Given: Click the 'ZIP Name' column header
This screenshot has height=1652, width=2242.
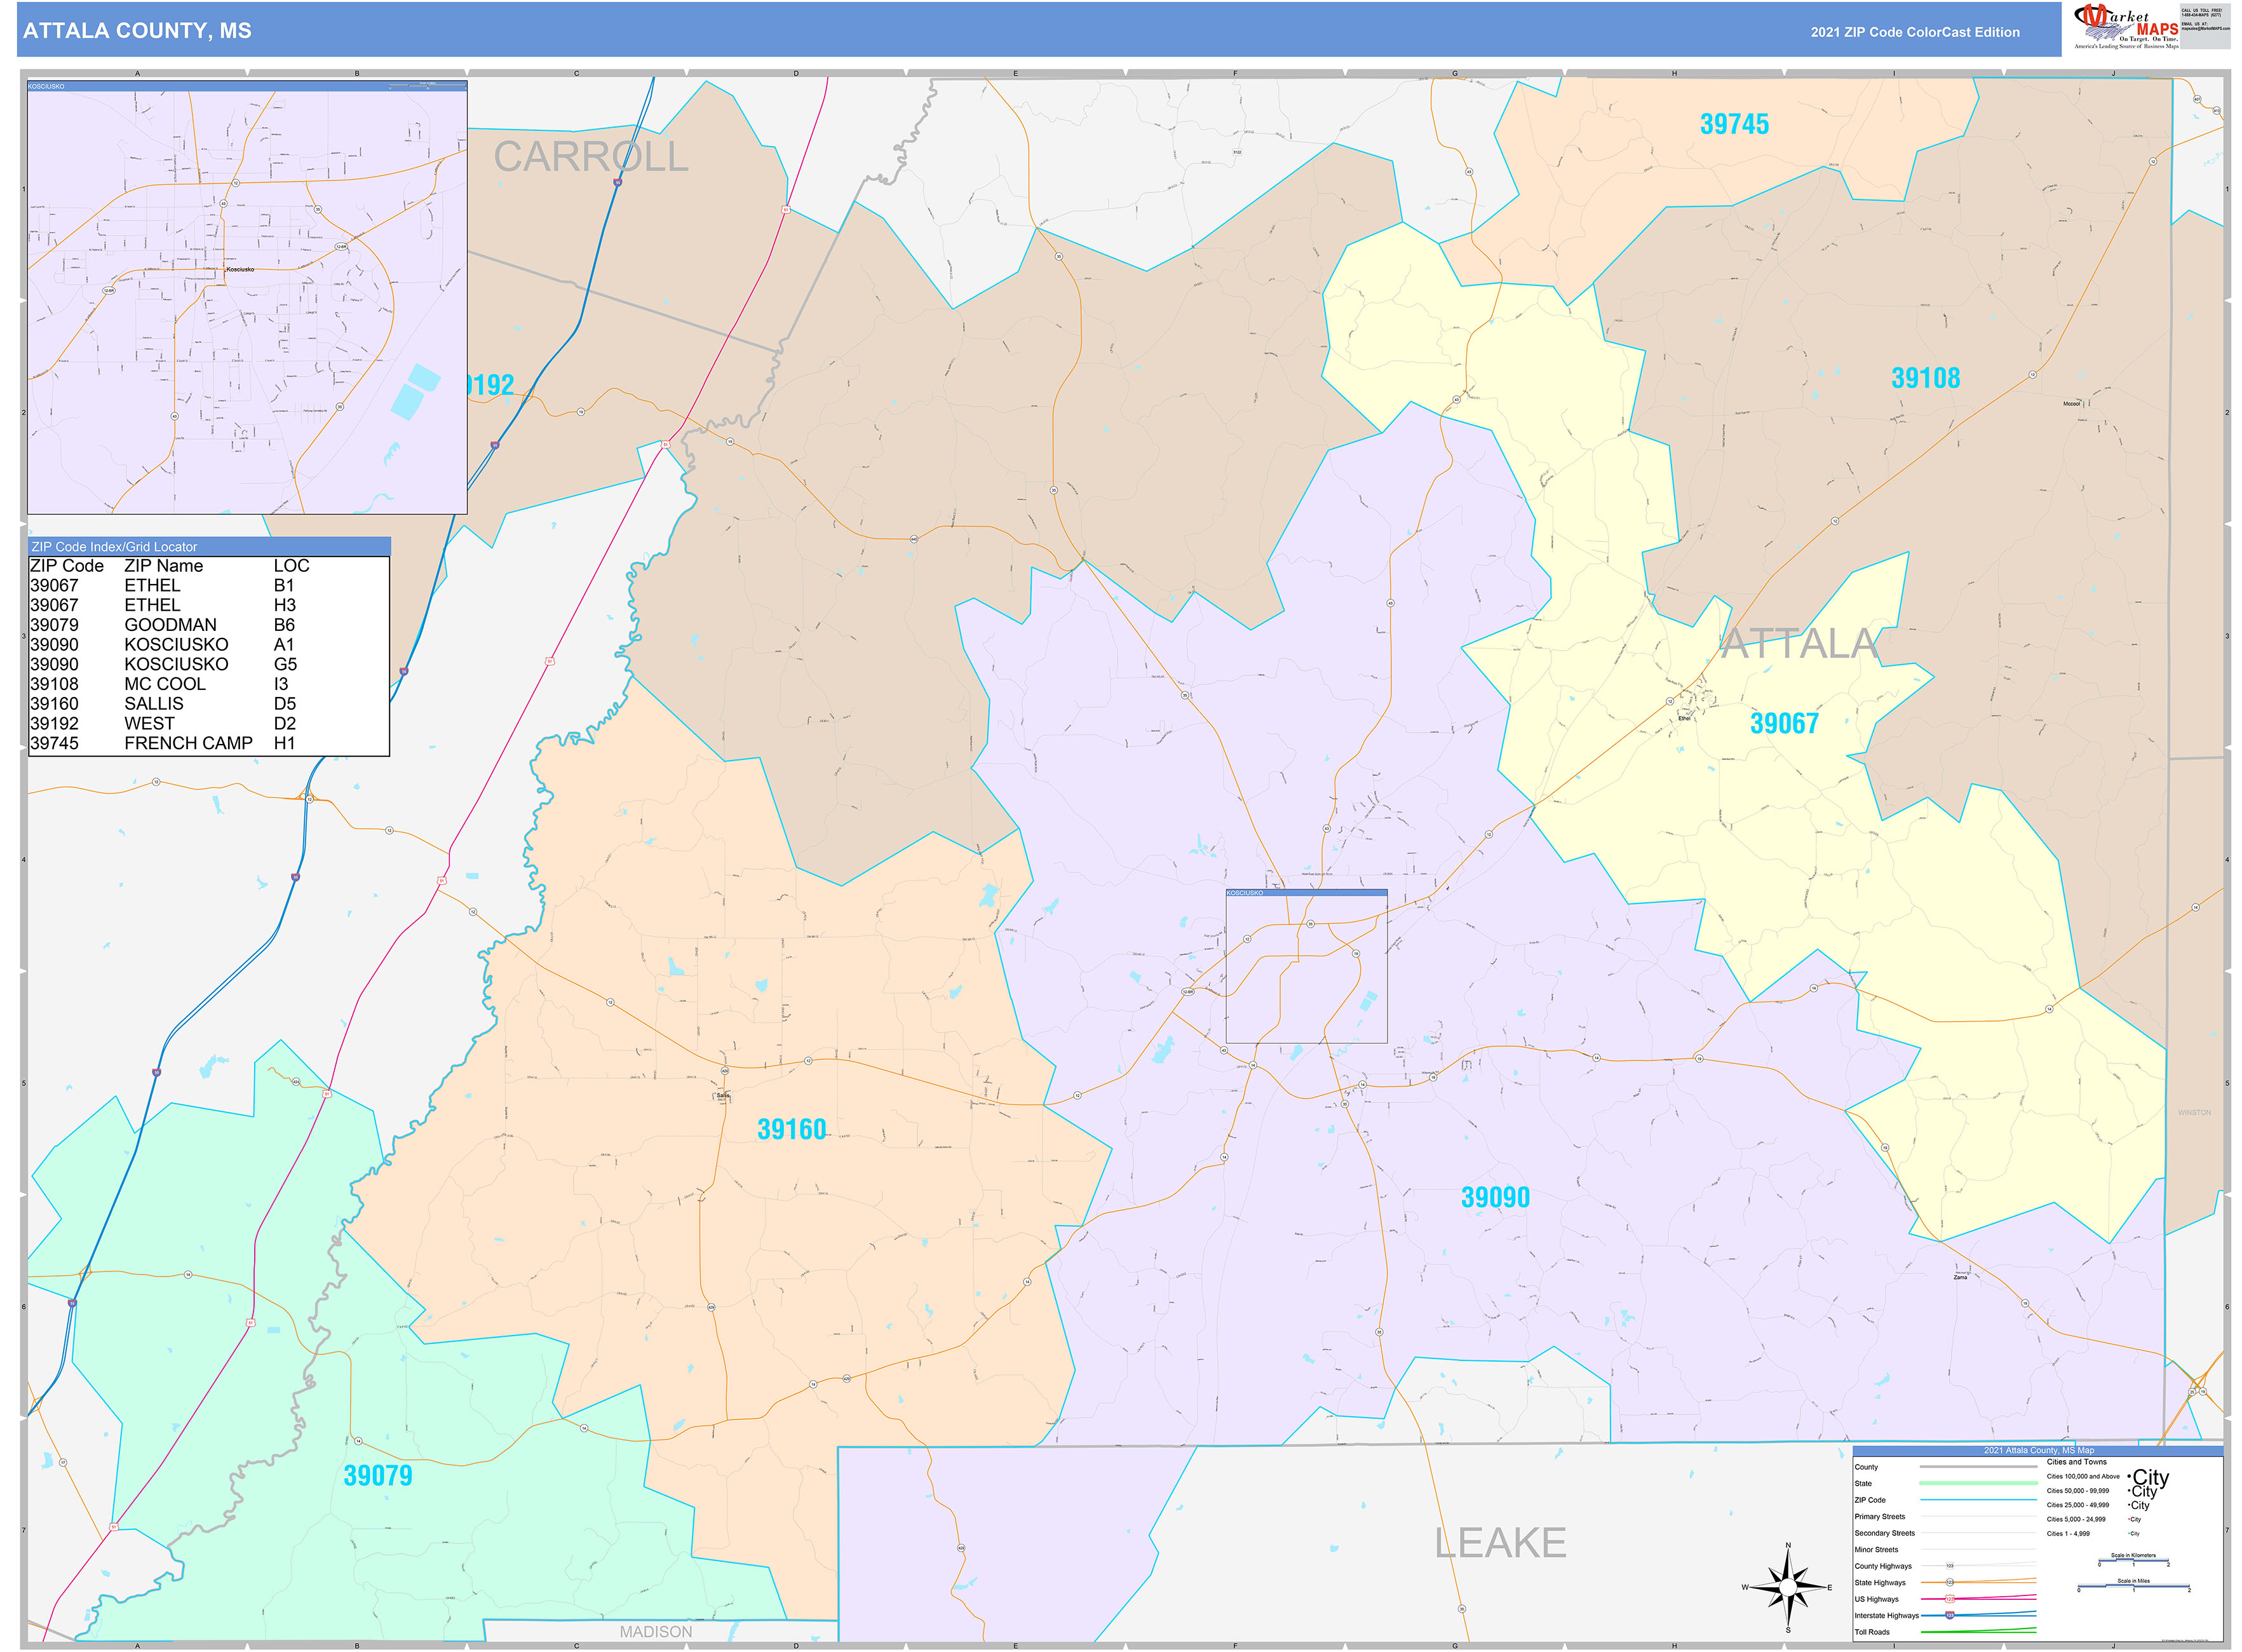Looking at the screenshot, I should [x=163, y=565].
